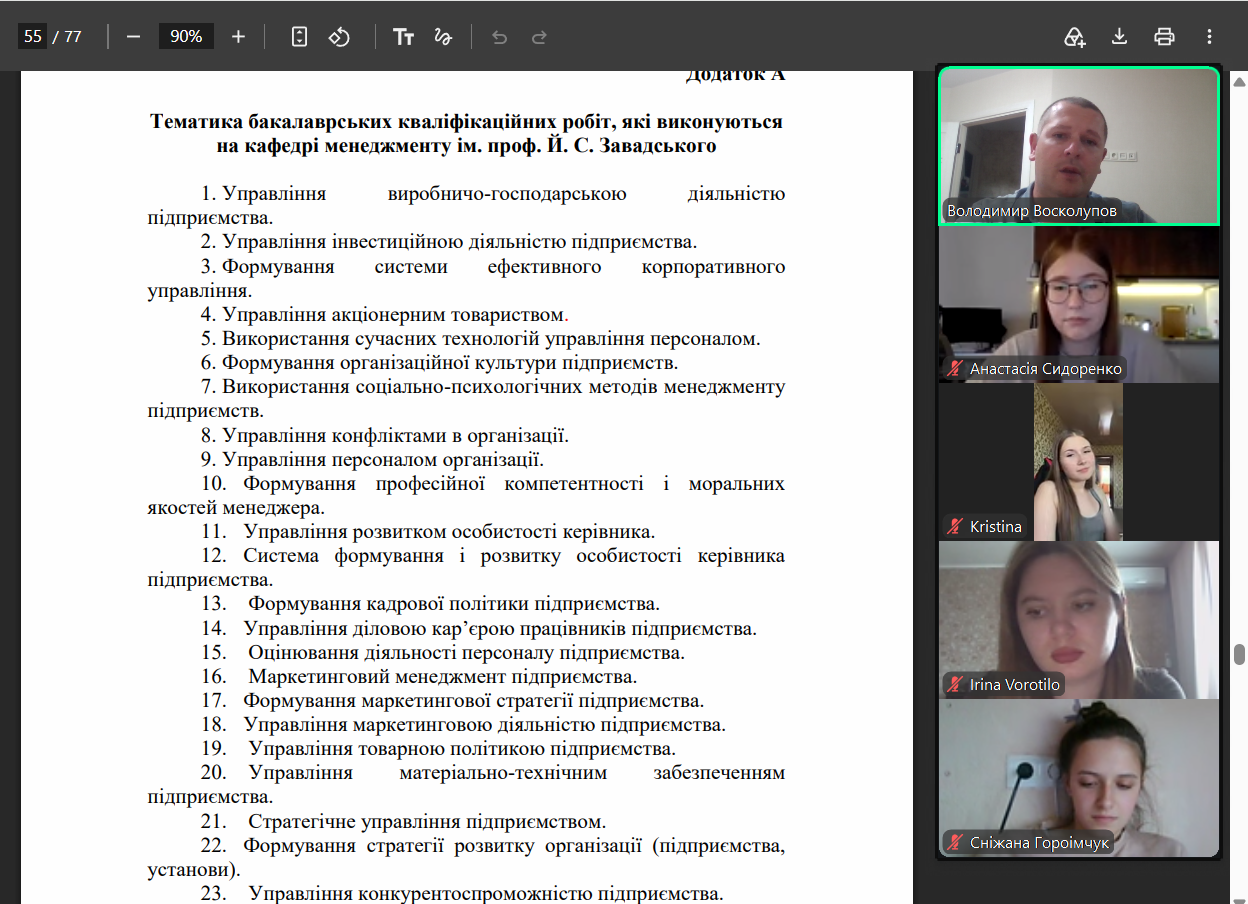
Task: Click the zoom in plus icon
Action: [x=238, y=37]
